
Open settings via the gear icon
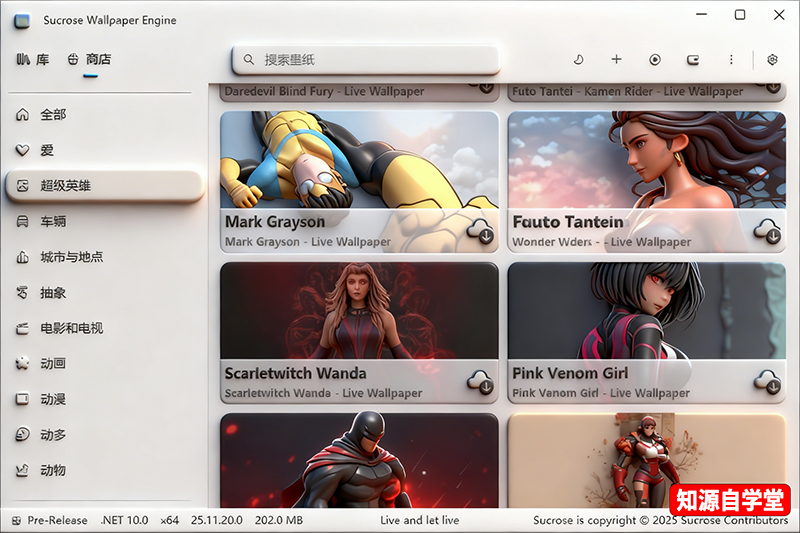point(772,60)
